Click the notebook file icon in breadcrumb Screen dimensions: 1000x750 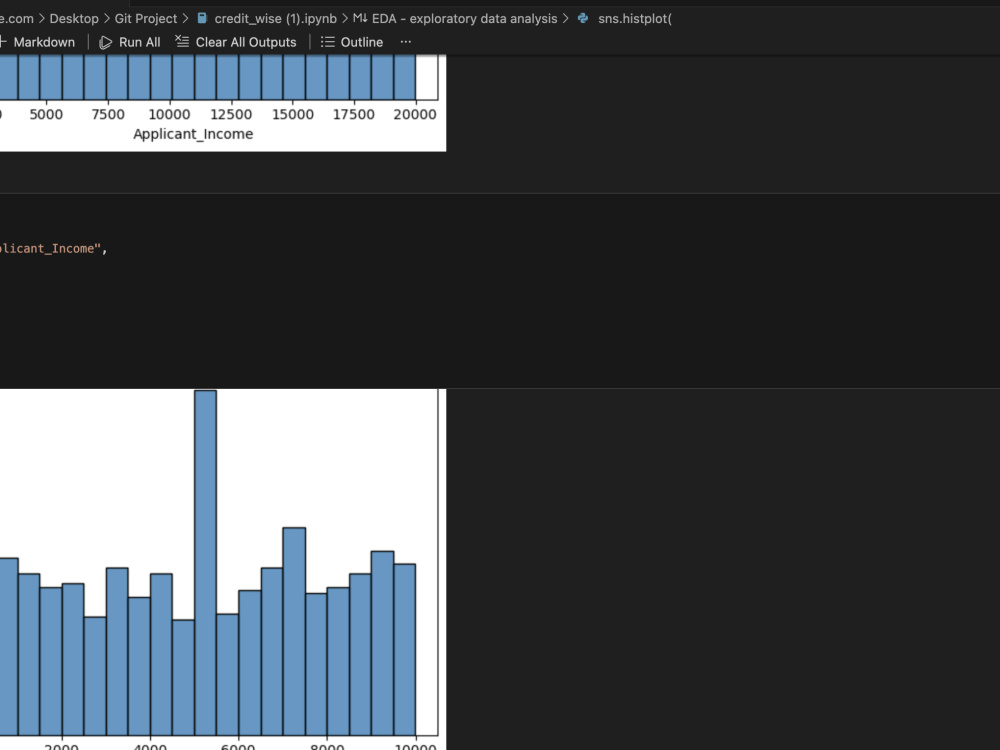point(202,18)
